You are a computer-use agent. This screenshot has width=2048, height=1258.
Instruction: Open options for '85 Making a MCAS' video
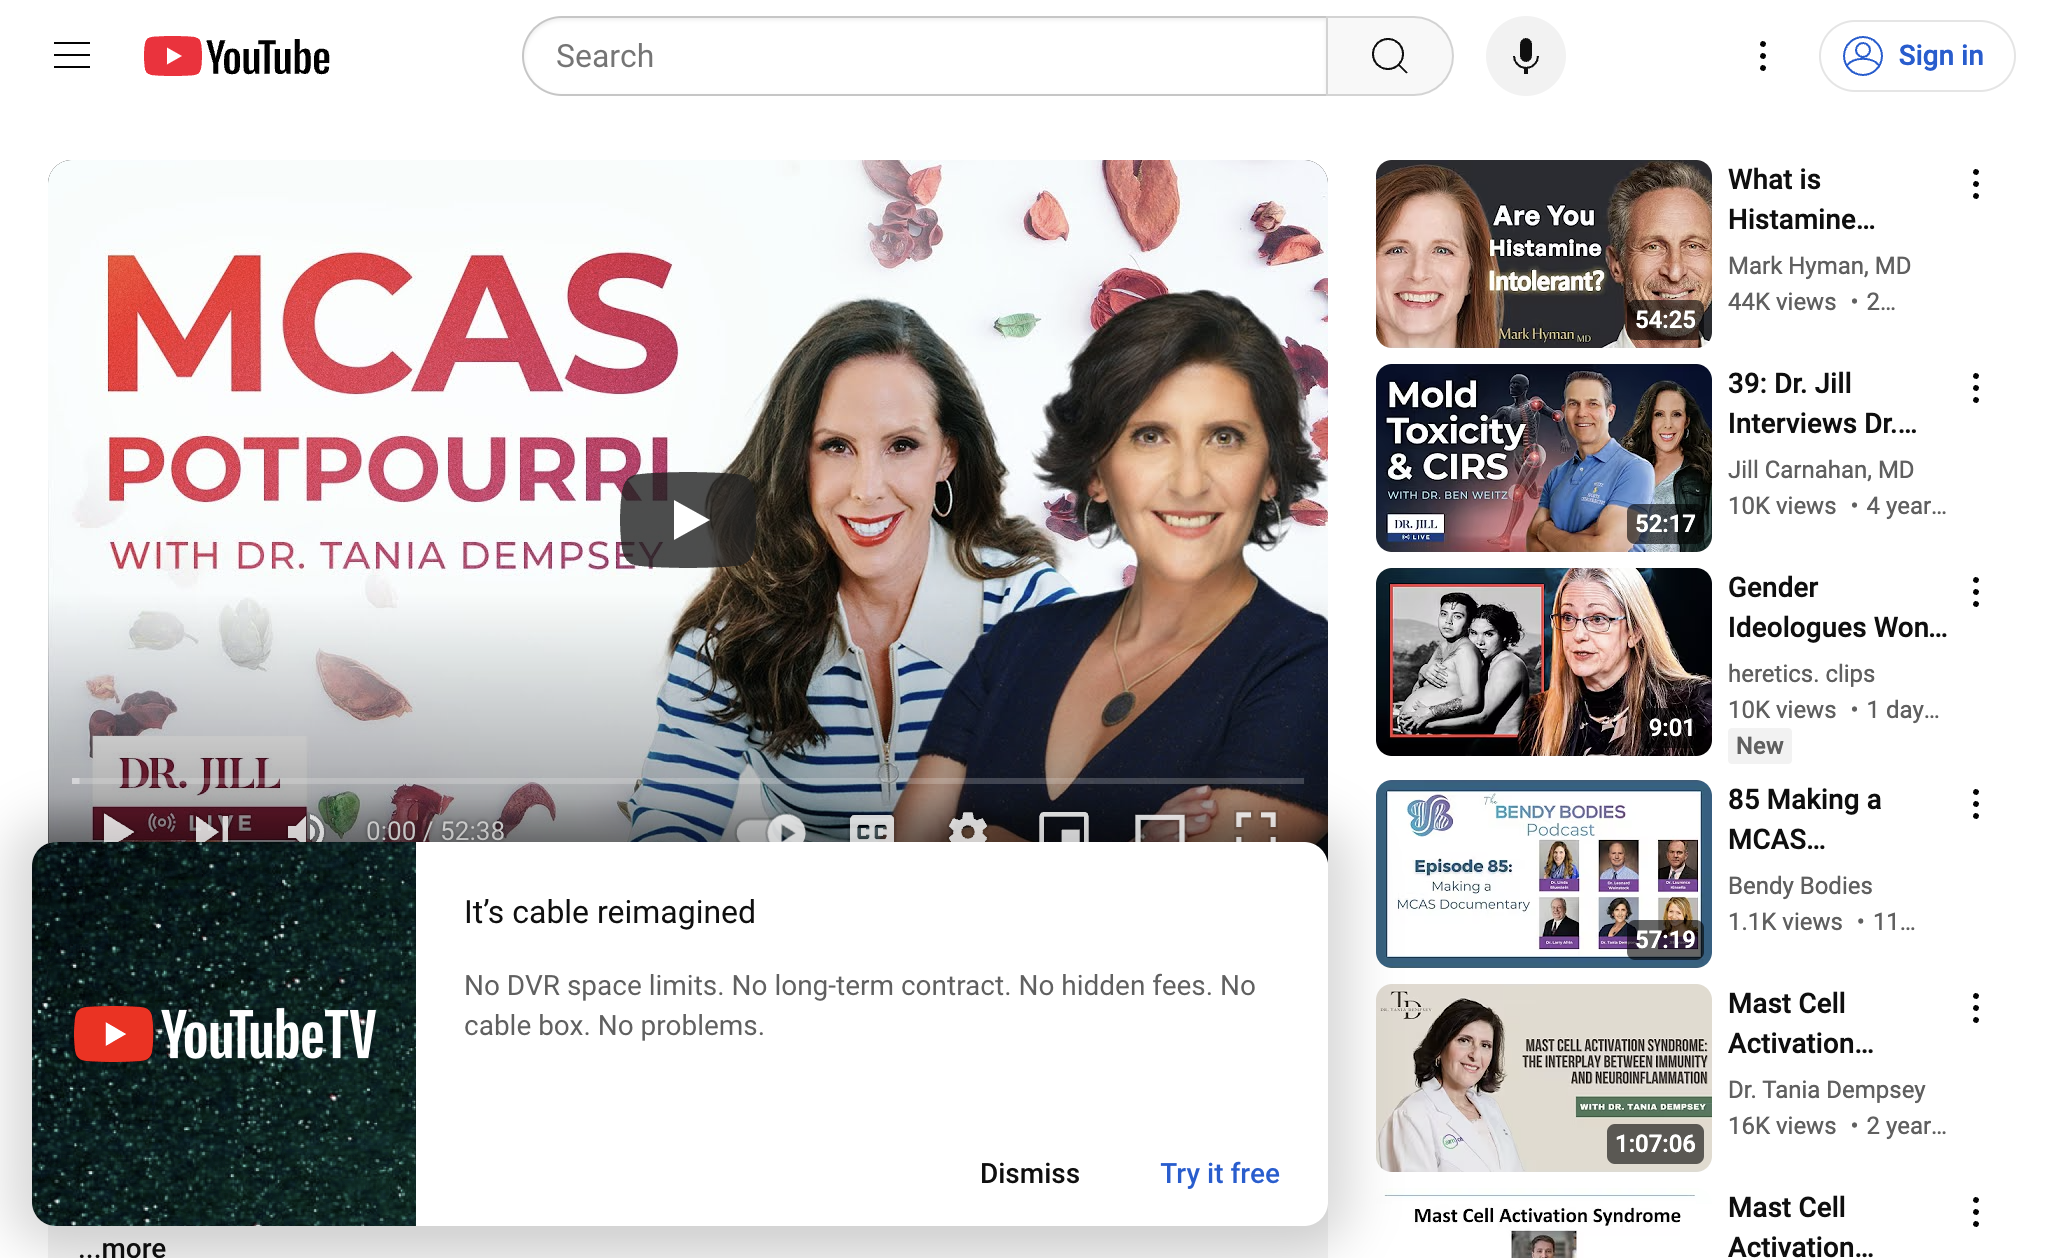[x=1975, y=804]
